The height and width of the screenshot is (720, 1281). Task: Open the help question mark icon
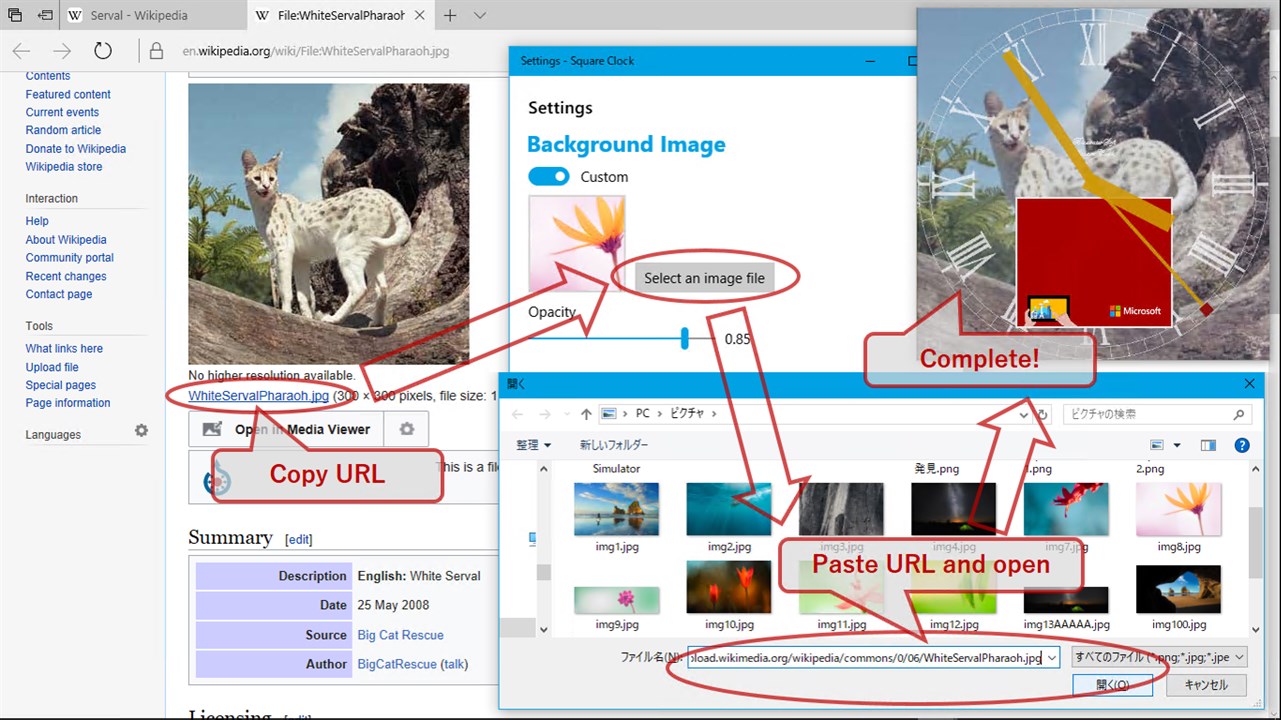pyautogui.click(x=1242, y=445)
